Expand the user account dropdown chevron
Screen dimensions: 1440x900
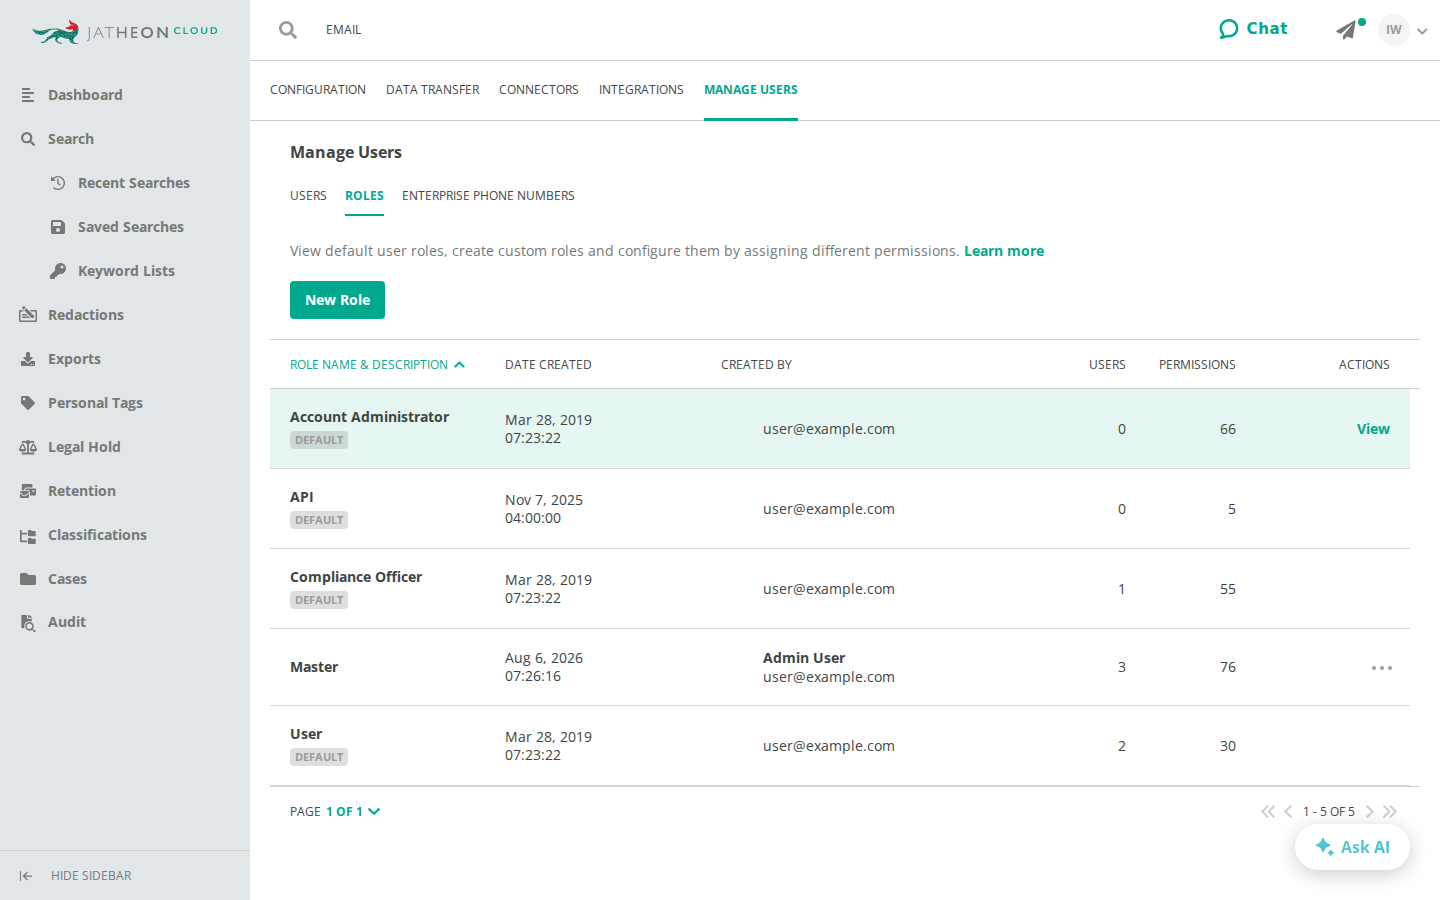[1422, 31]
